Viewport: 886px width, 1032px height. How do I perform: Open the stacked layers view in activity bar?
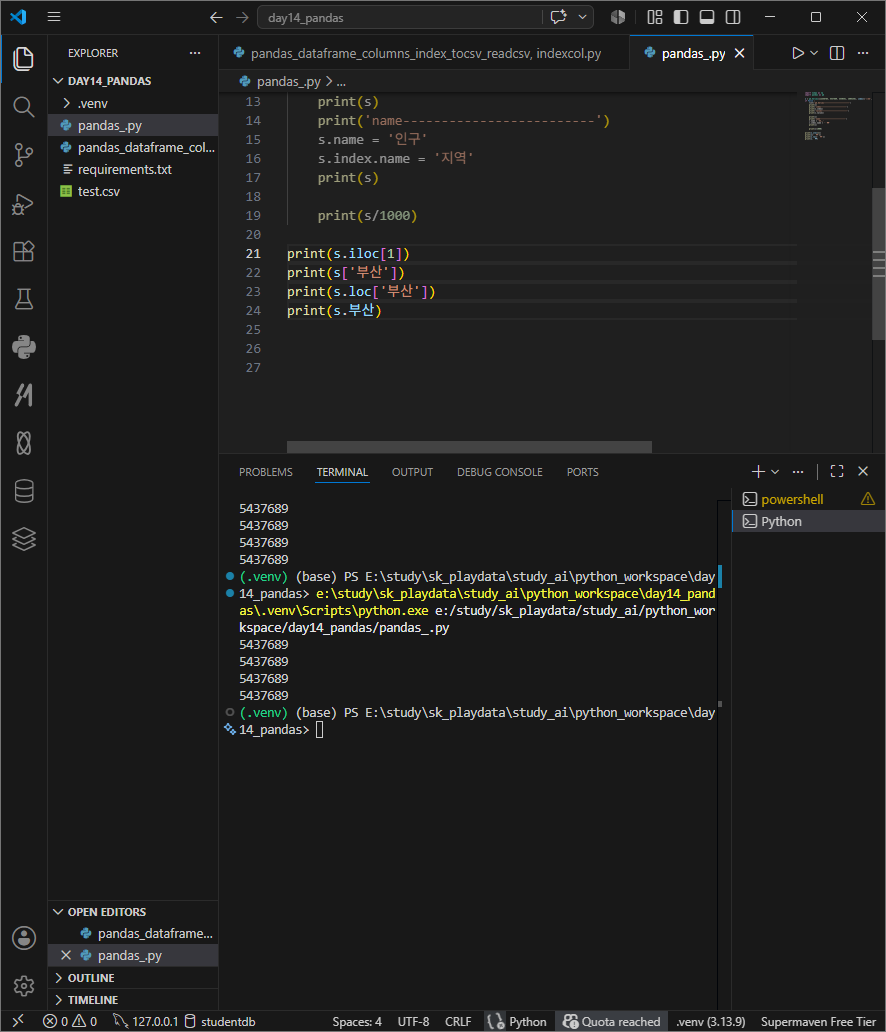pos(24,540)
